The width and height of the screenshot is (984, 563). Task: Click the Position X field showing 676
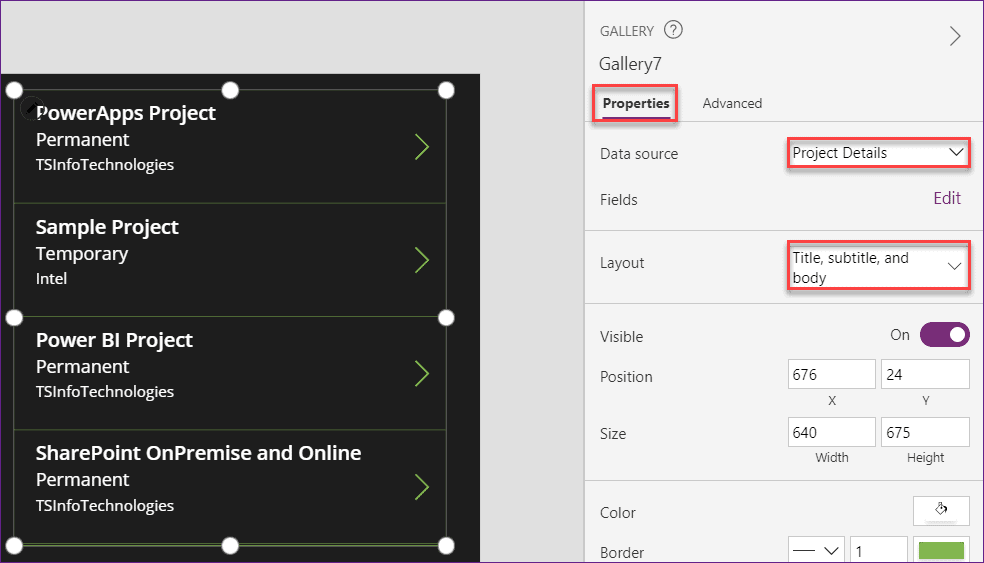pos(832,374)
